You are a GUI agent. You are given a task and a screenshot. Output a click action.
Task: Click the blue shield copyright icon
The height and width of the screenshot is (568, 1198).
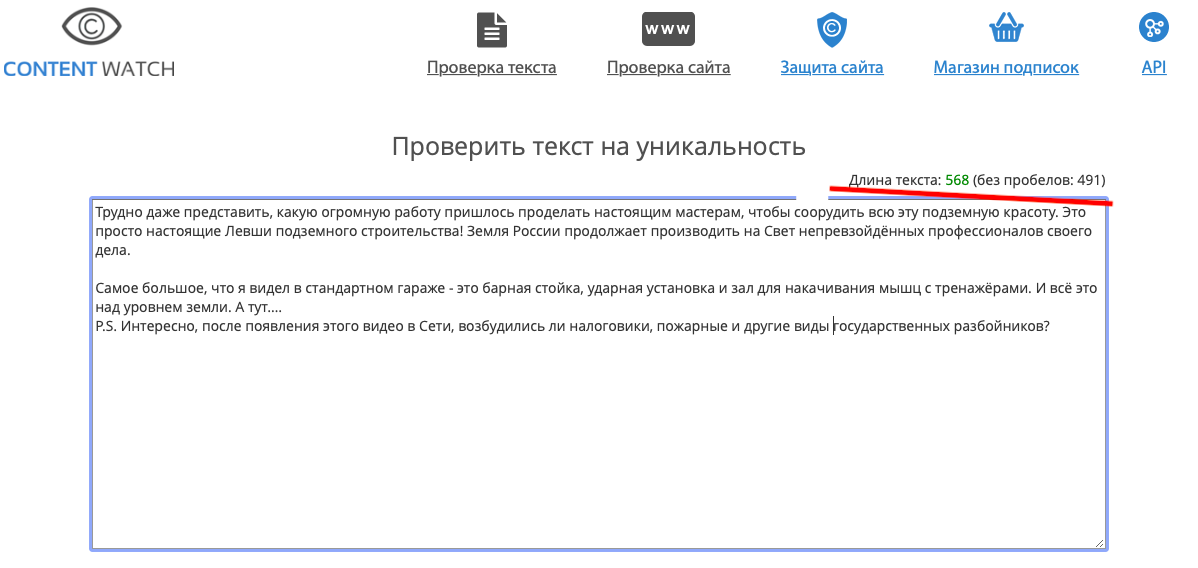(x=831, y=30)
